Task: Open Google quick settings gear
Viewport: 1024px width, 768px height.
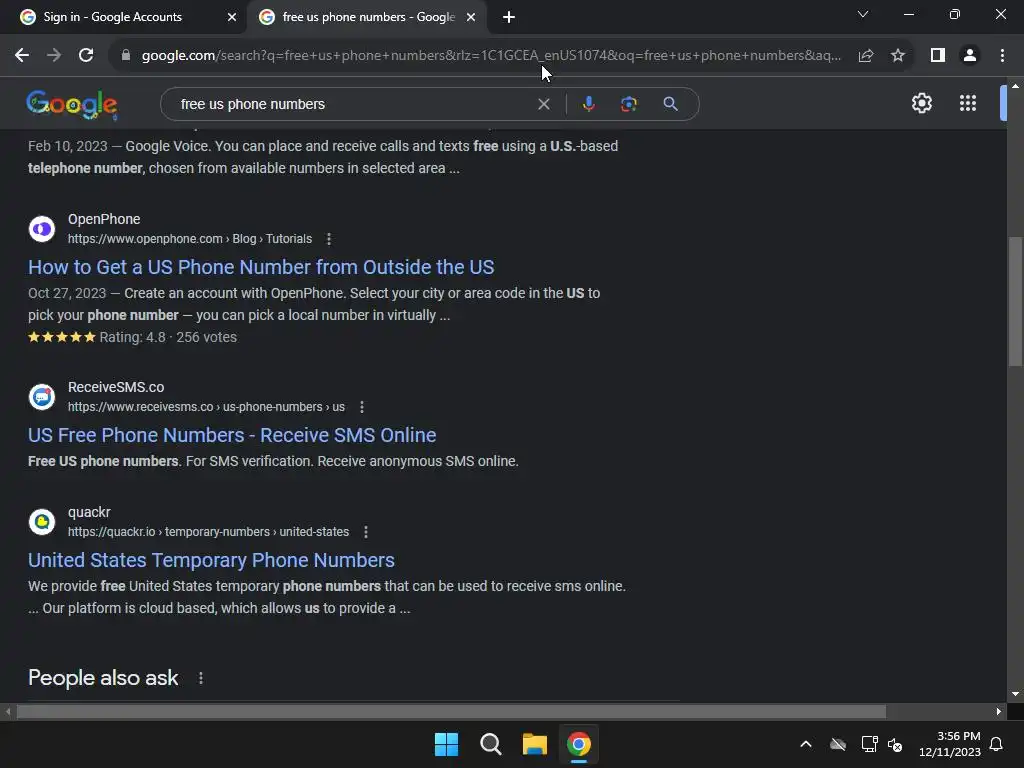Action: pyautogui.click(x=921, y=103)
